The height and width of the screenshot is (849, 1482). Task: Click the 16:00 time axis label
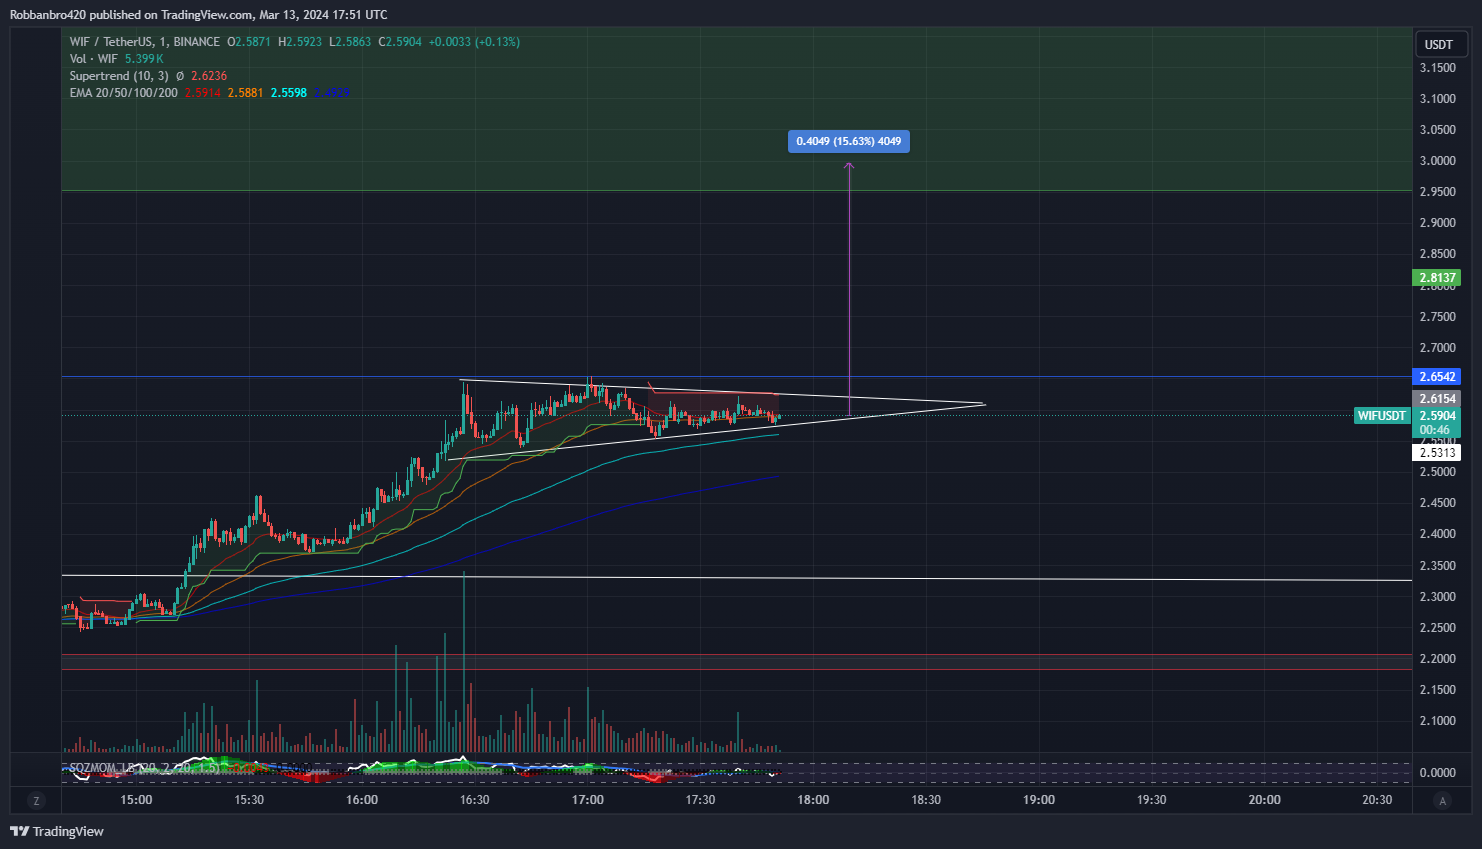pos(362,800)
